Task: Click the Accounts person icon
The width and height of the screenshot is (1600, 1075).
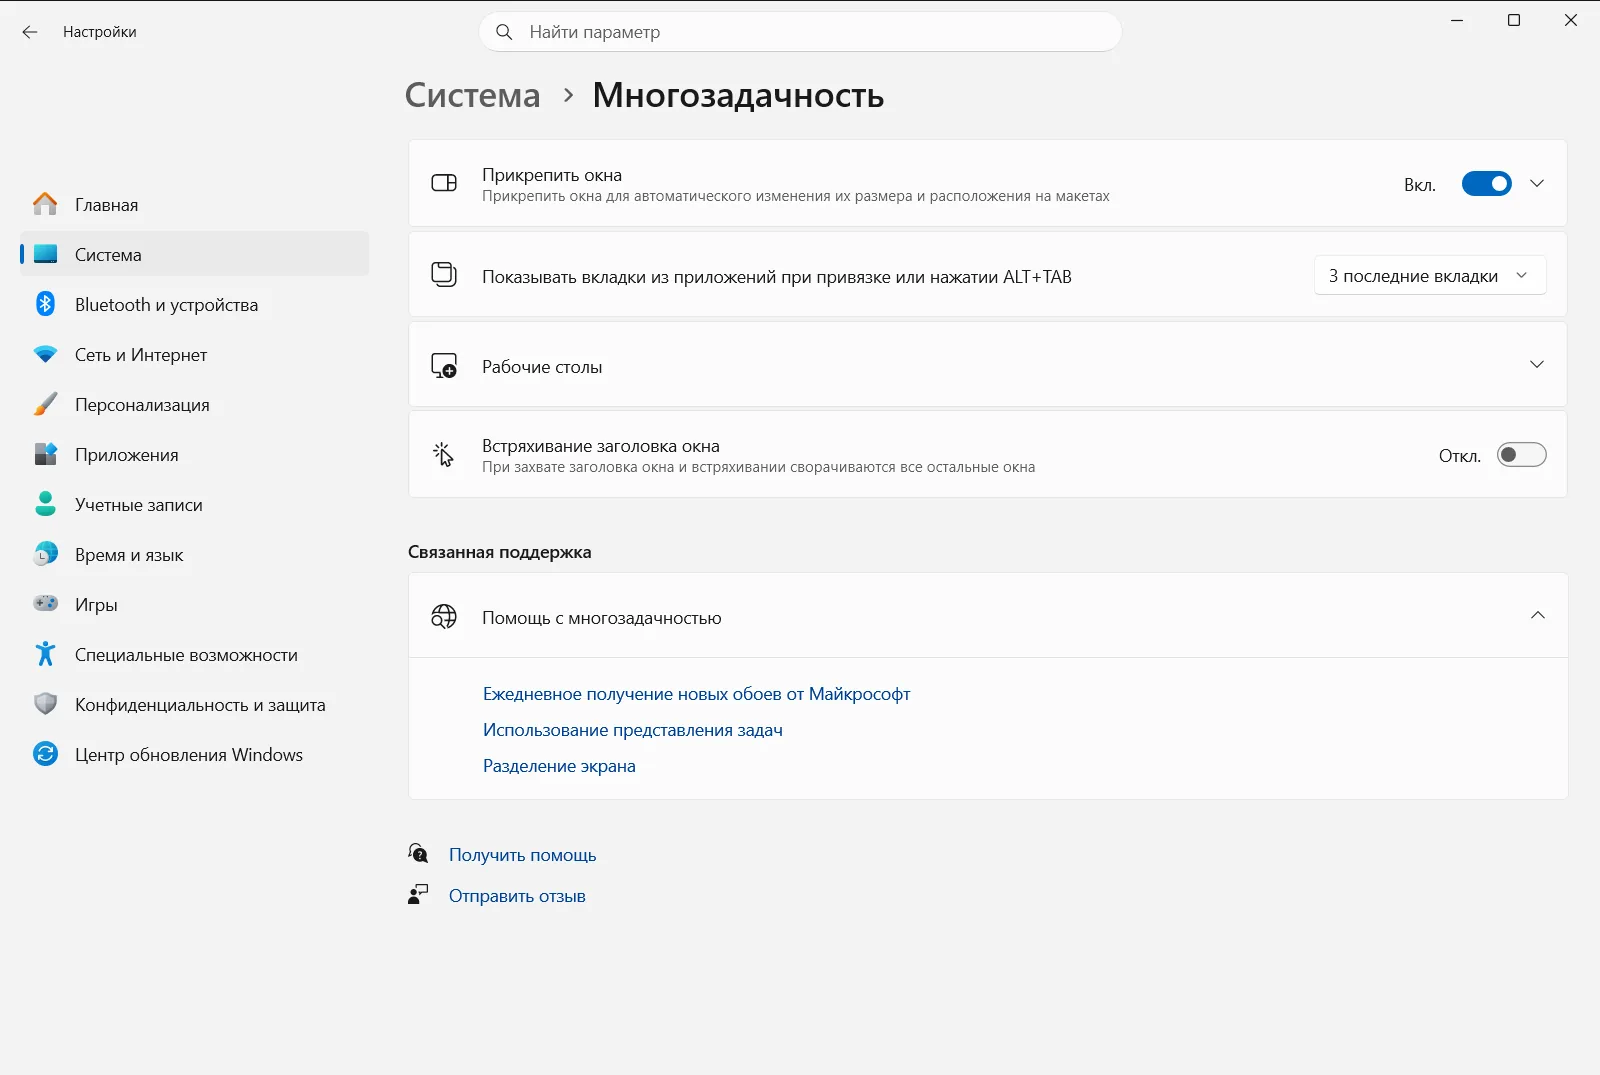Action: coord(45,504)
